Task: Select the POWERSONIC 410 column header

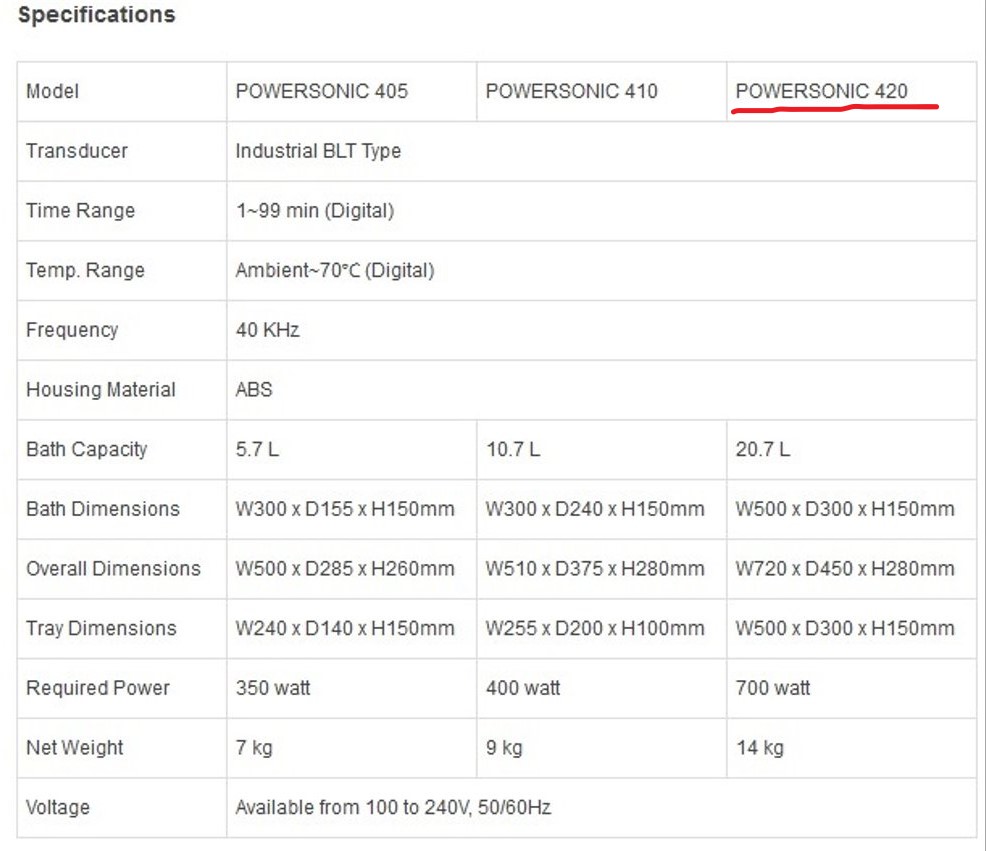Action: (571, 92)
